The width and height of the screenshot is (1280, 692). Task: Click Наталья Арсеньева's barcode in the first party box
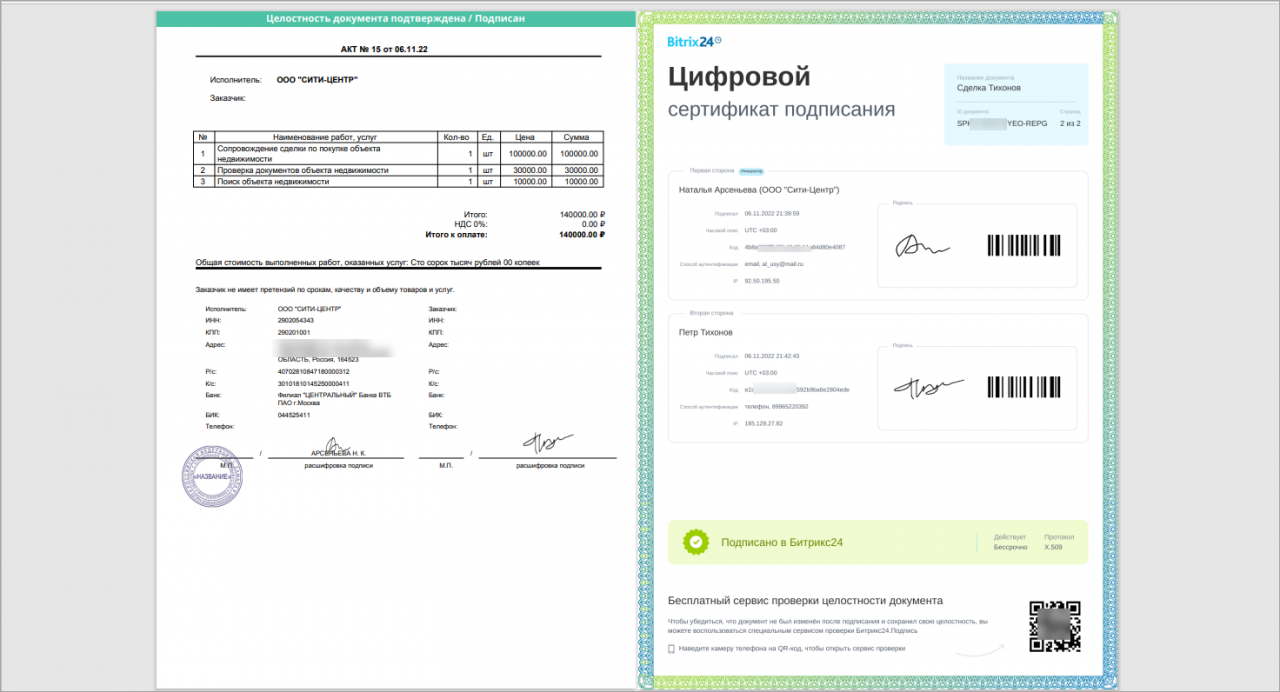(1025, 245)
